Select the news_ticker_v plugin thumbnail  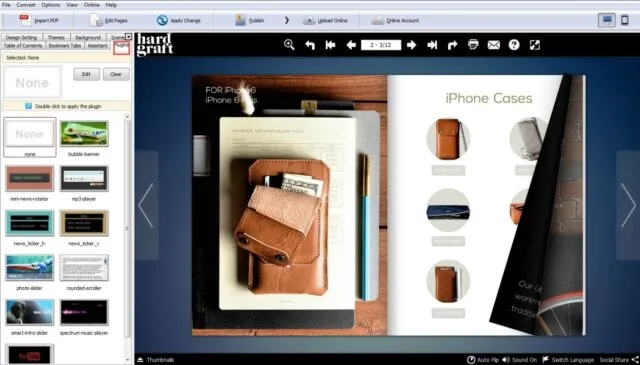84,223
